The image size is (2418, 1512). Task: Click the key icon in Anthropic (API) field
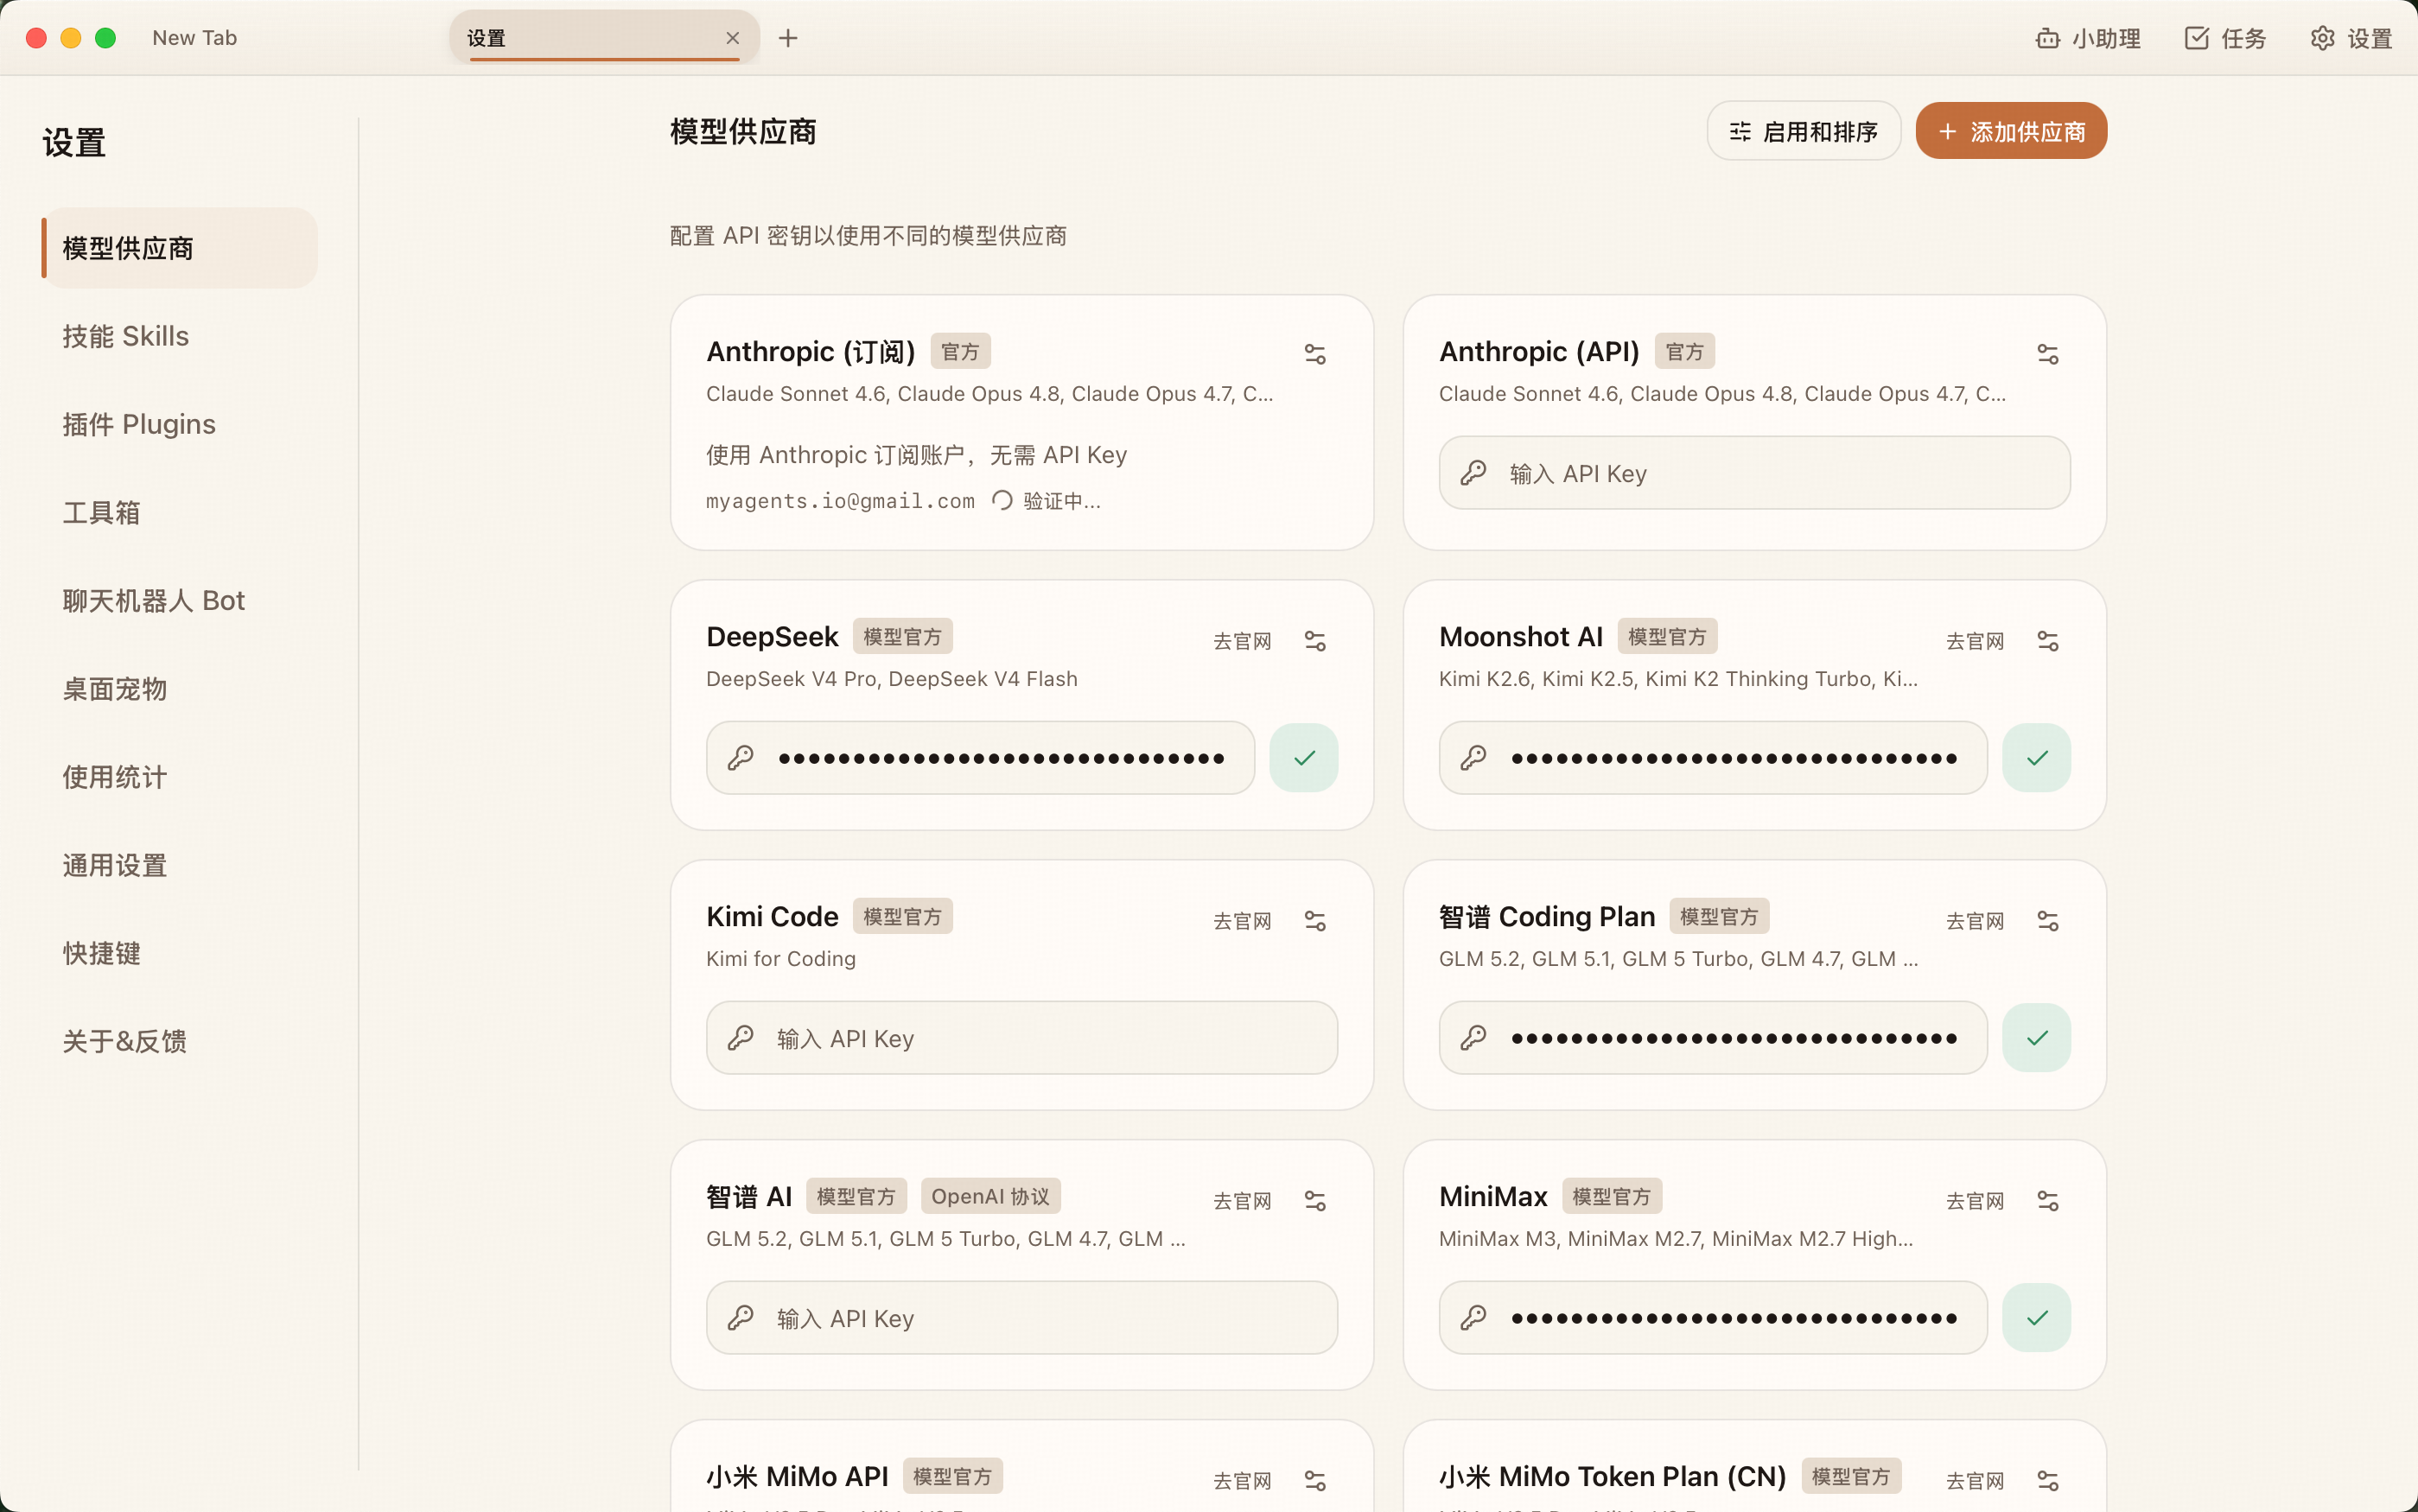1473,473
